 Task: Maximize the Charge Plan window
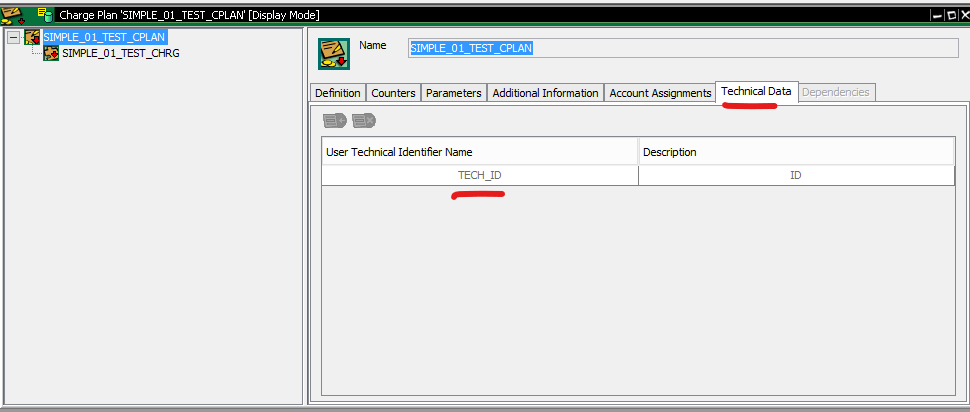click(951, 15)
